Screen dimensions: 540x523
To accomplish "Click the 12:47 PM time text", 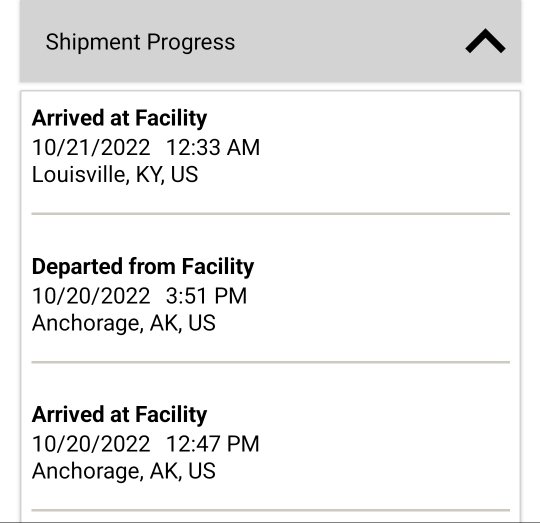I will tap(213, 443).
